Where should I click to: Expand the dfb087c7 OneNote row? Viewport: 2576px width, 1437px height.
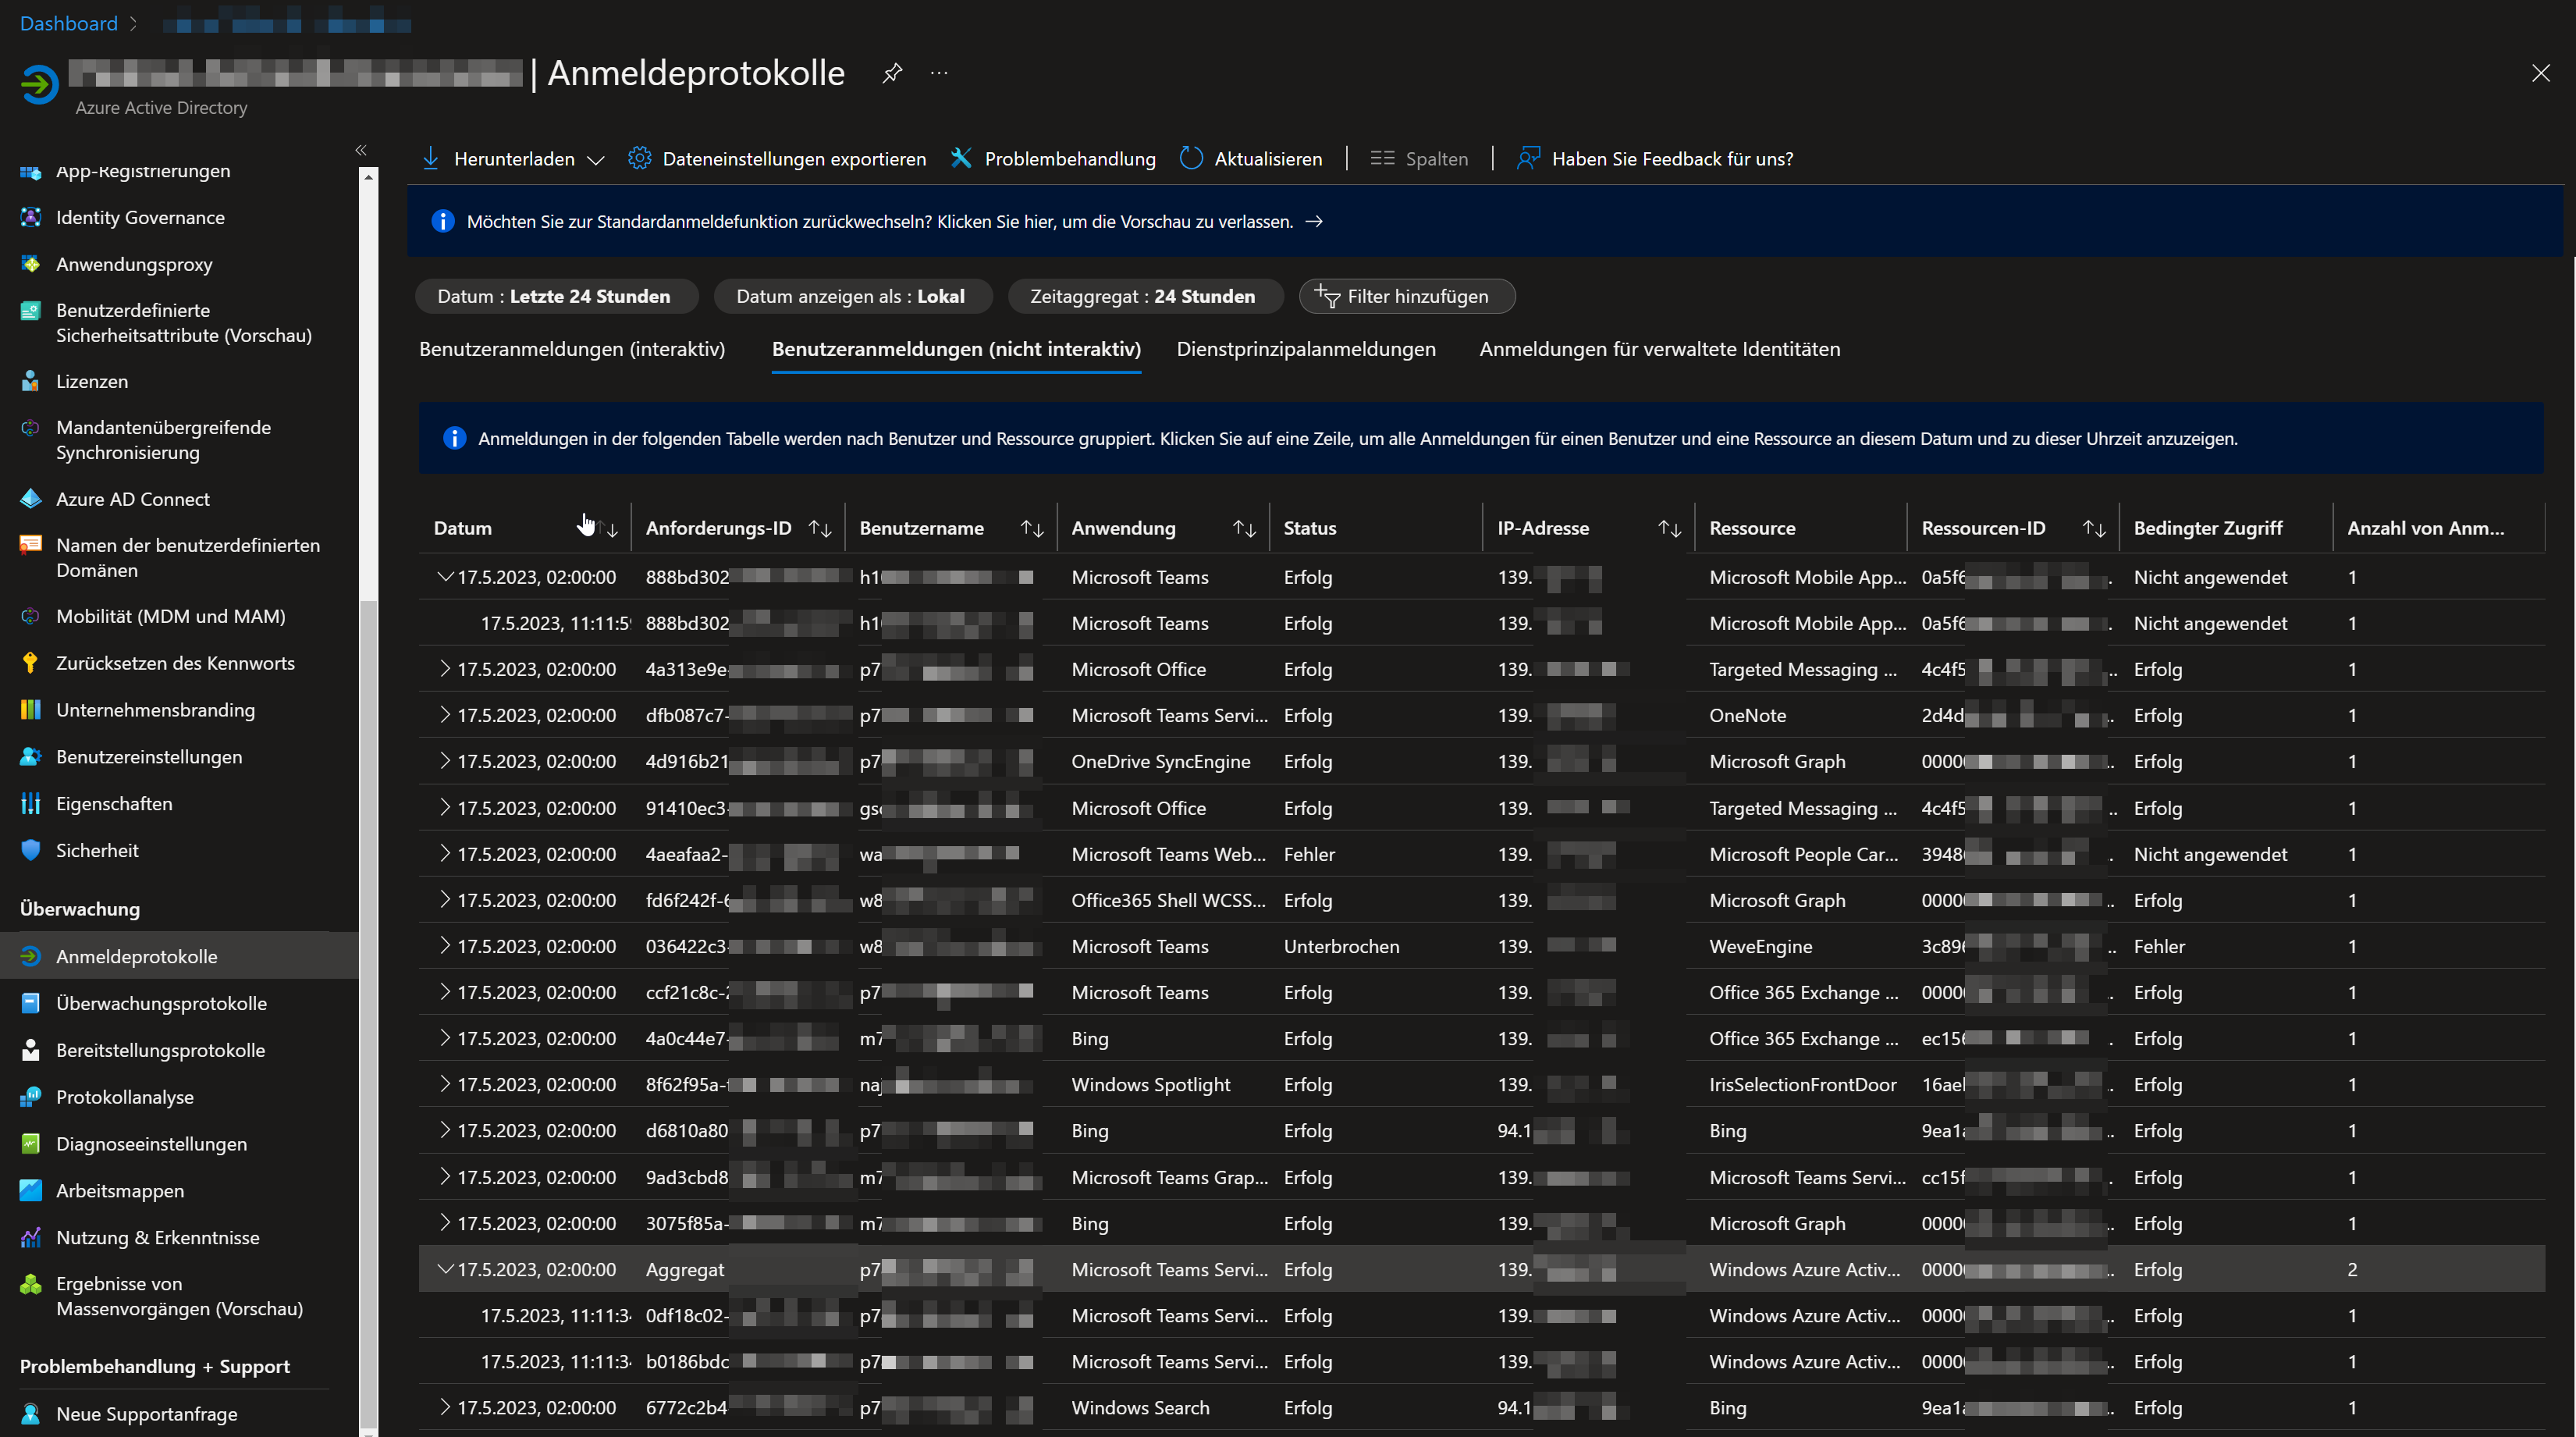(445, 715)
